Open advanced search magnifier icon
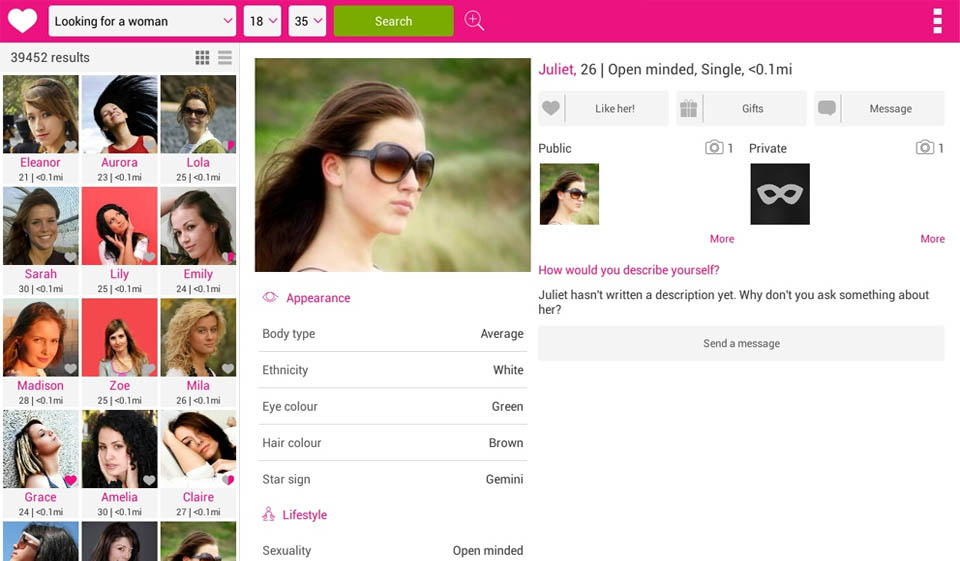This screenshot has width=960, height=561. [474, 21]
